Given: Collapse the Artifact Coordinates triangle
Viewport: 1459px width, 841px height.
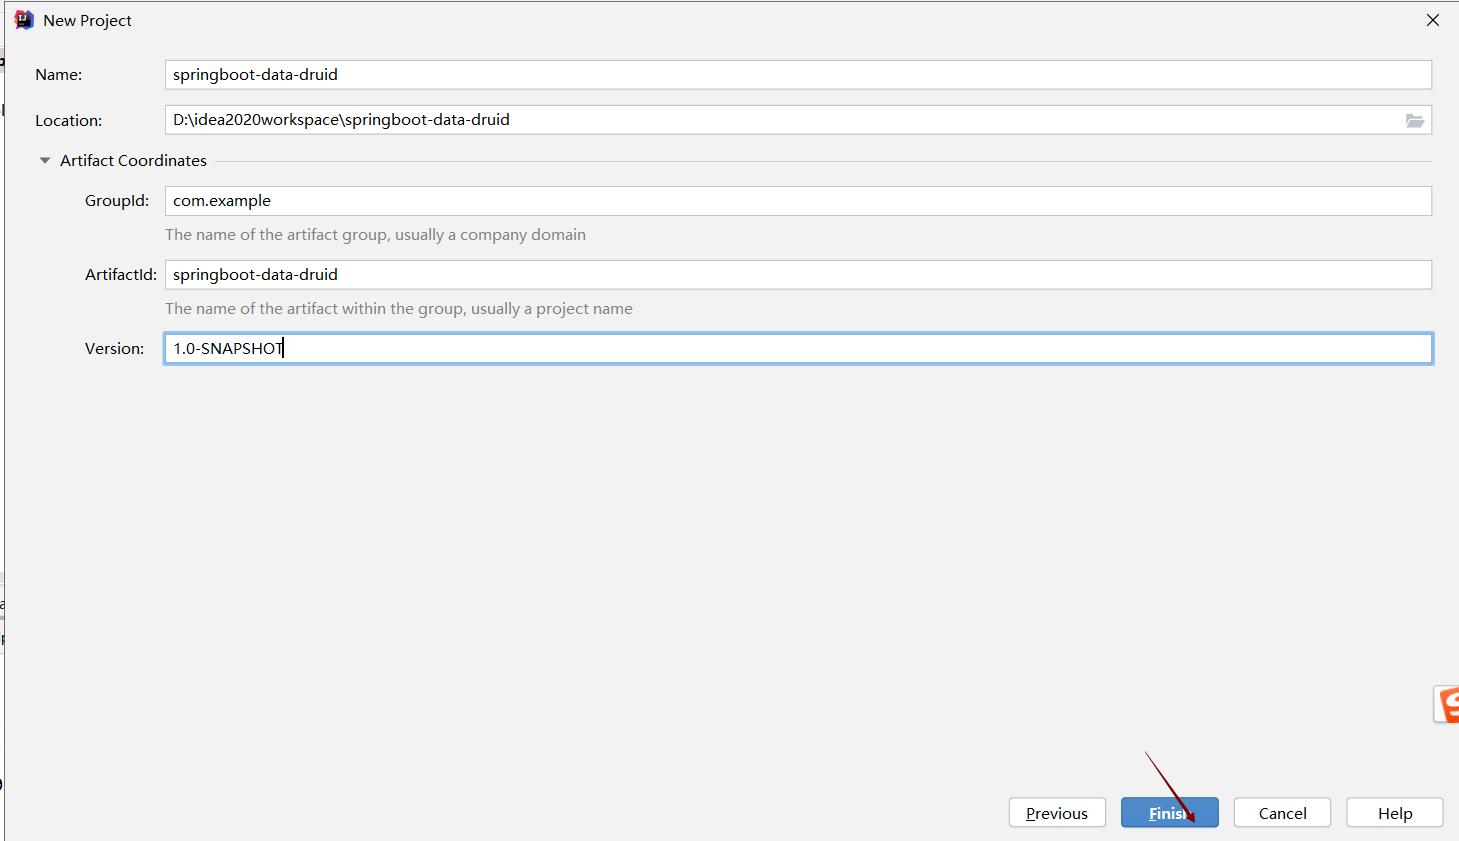Looking at the screenshot, I should pos(45,160).
